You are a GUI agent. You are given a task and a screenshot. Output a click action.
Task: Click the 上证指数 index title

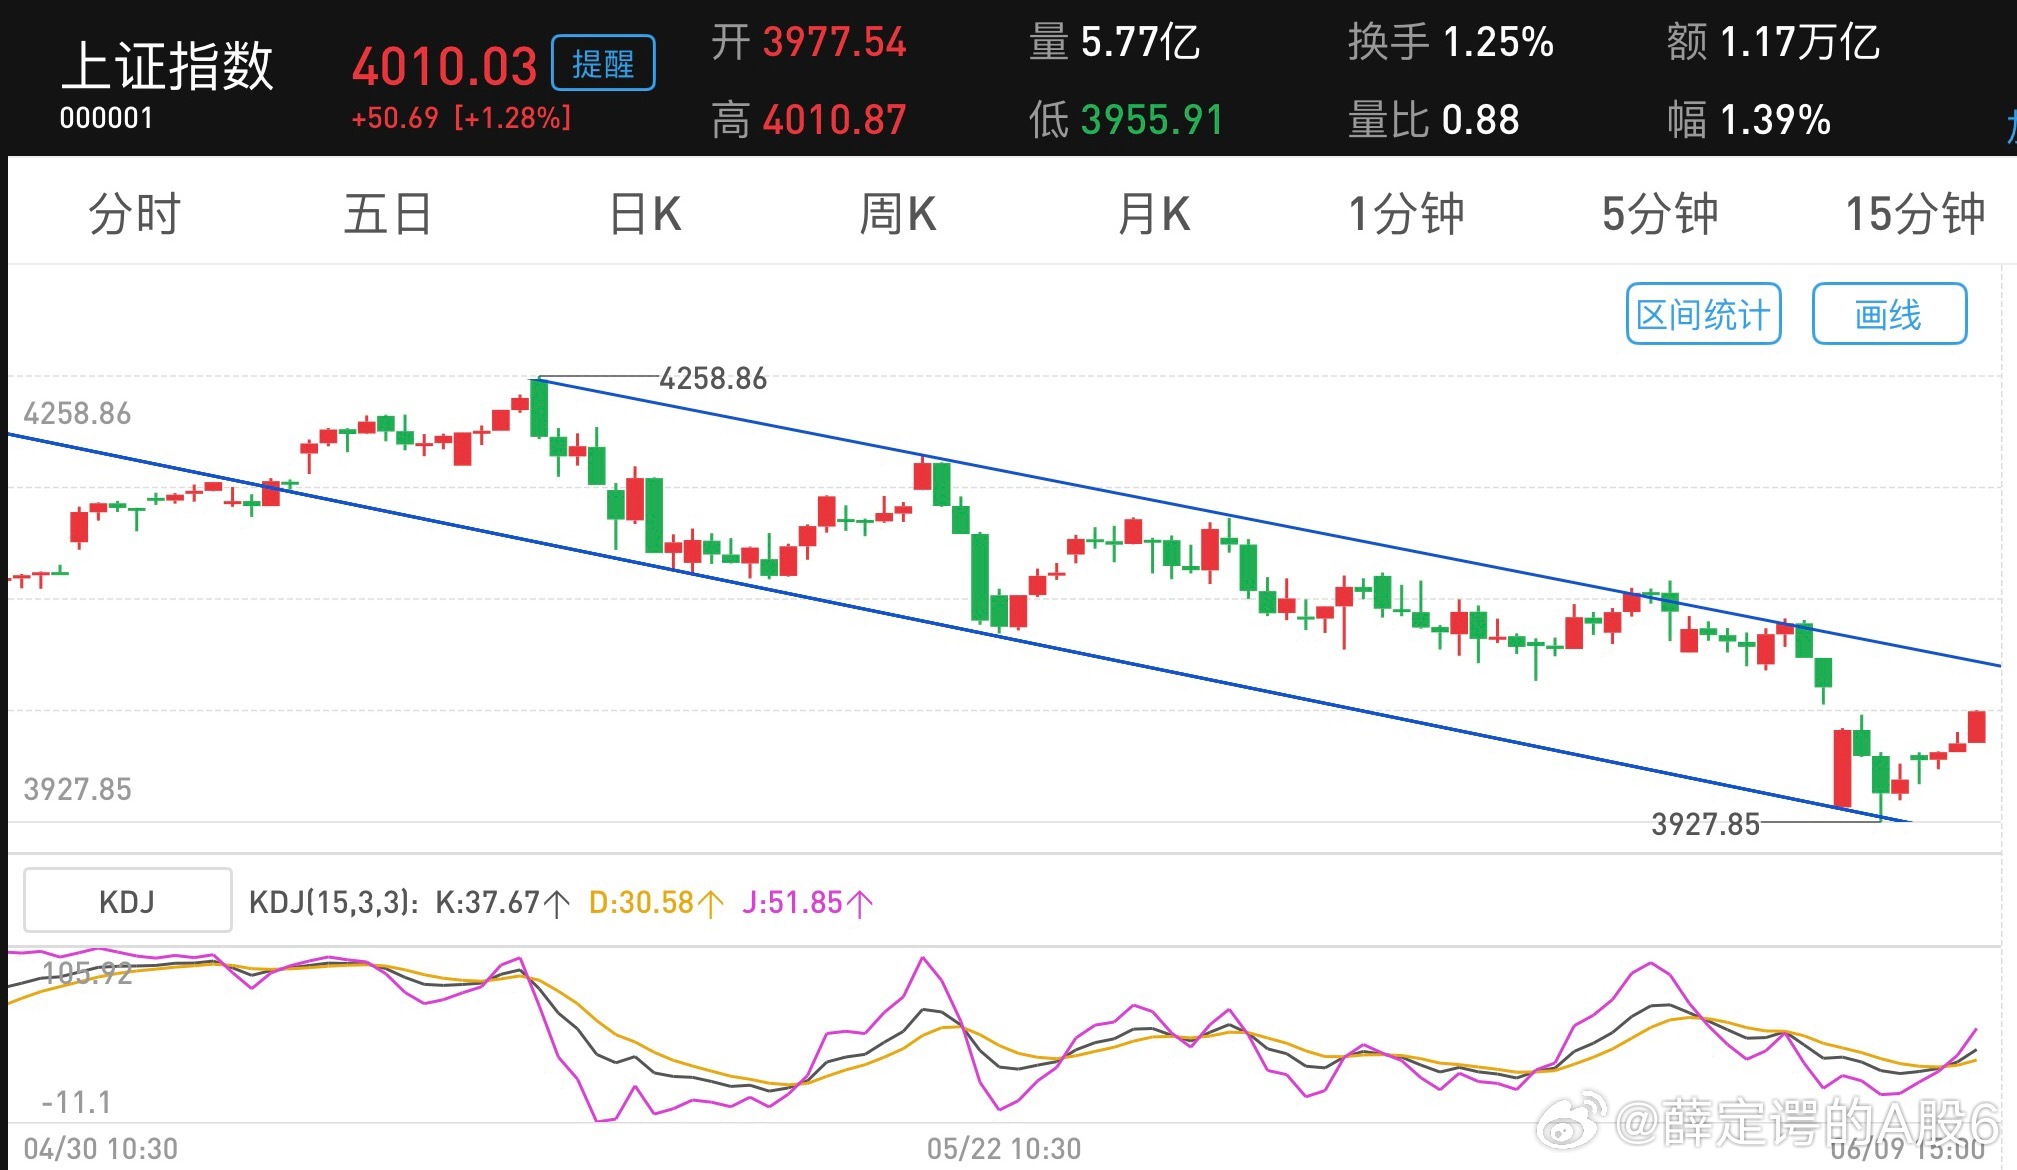tap(167, 66)
